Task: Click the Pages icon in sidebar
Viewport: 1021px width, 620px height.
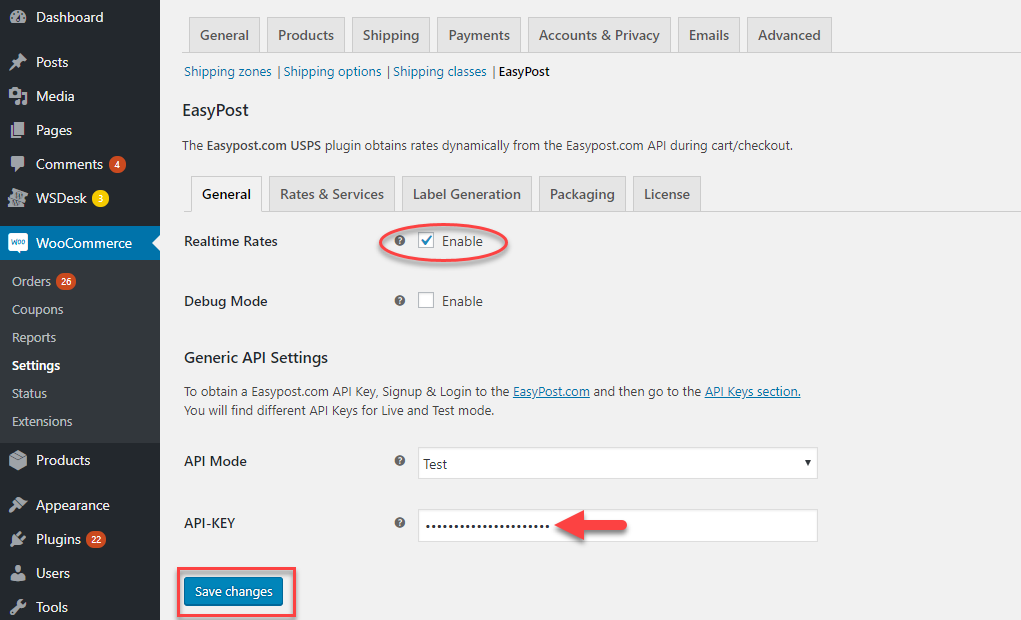Action: click(18, 130)
